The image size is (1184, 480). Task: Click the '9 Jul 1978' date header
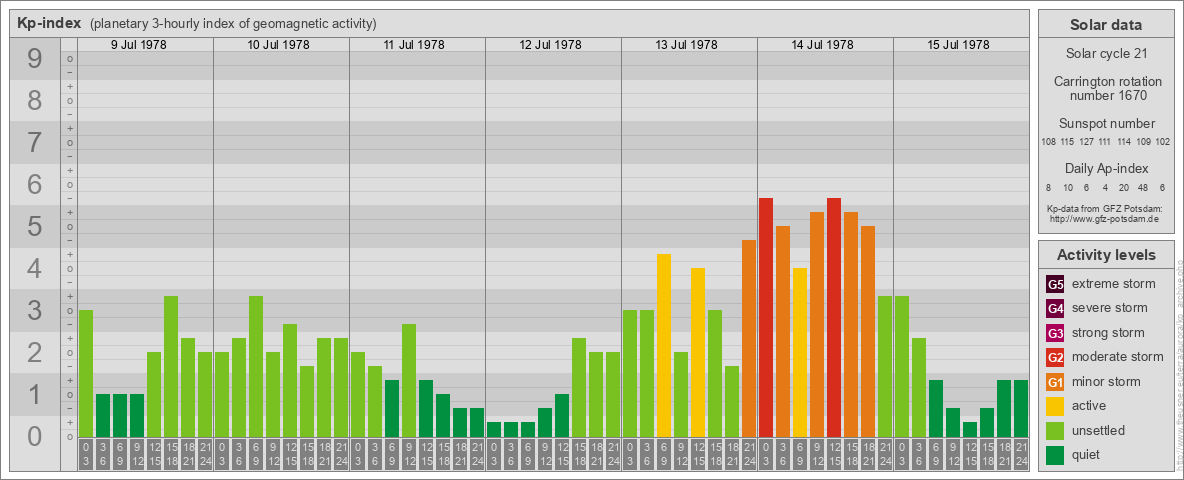click(x=139, y=45)
